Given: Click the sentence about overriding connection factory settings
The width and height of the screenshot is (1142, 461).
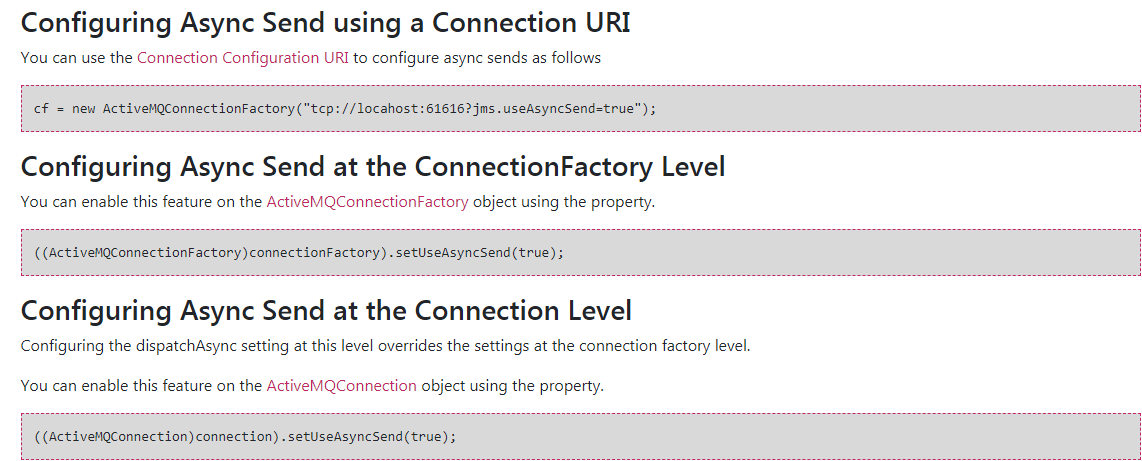Looking at the screenshot, I should [385, 346].
